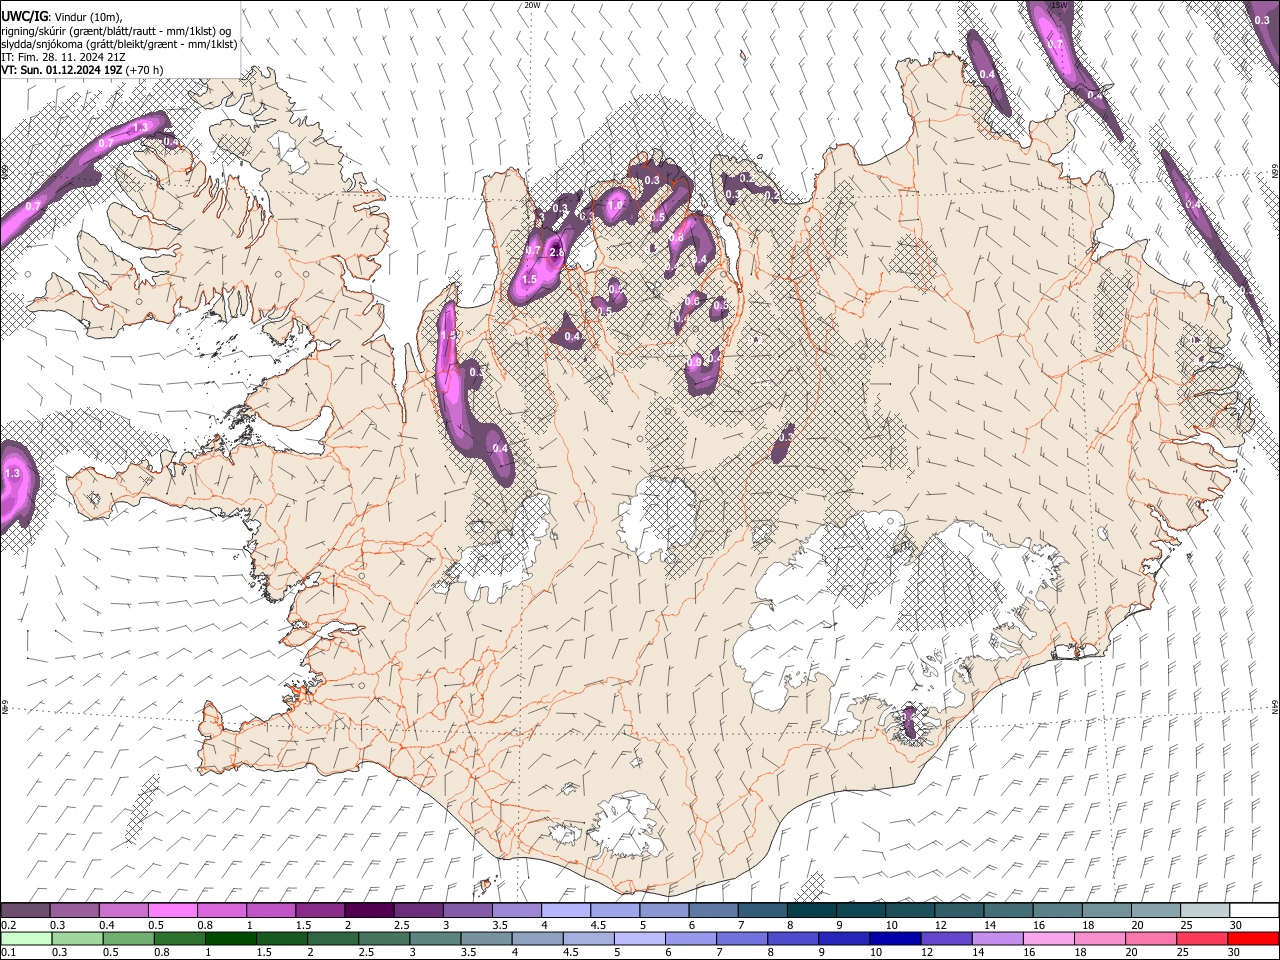Select the rain-scale swatch labeled 6
1280x960 pixels.
pos(690,938)
